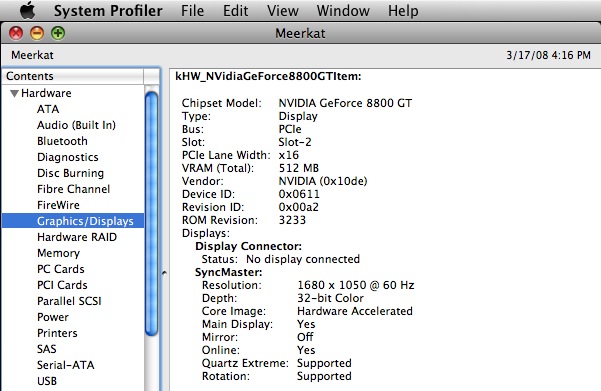Select SAS in the Hardware list

click(x=46, y=349)
